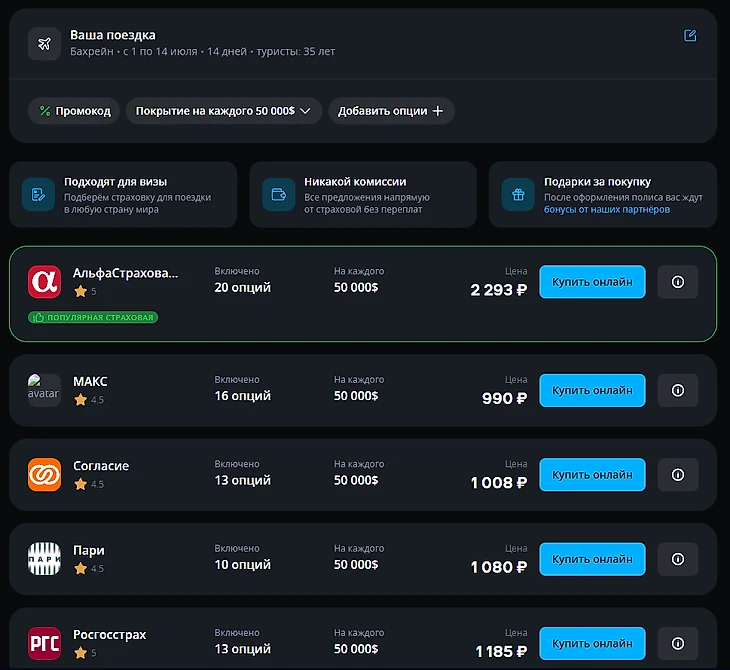Click the Пари company logo
This screenshot has height=670, width=730.
(44, 559)
